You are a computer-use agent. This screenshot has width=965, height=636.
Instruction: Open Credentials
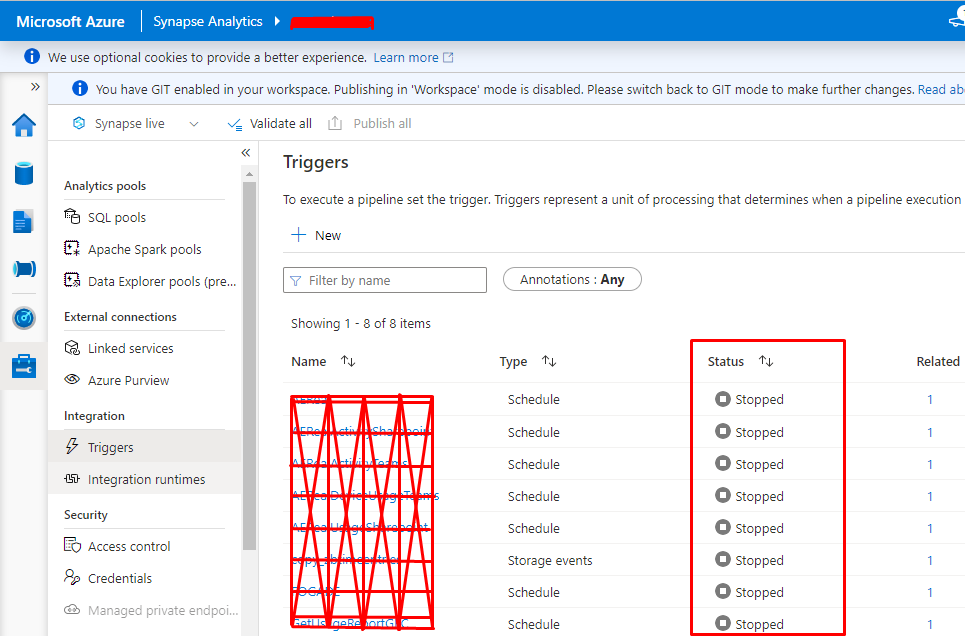(x=120, y=579)
